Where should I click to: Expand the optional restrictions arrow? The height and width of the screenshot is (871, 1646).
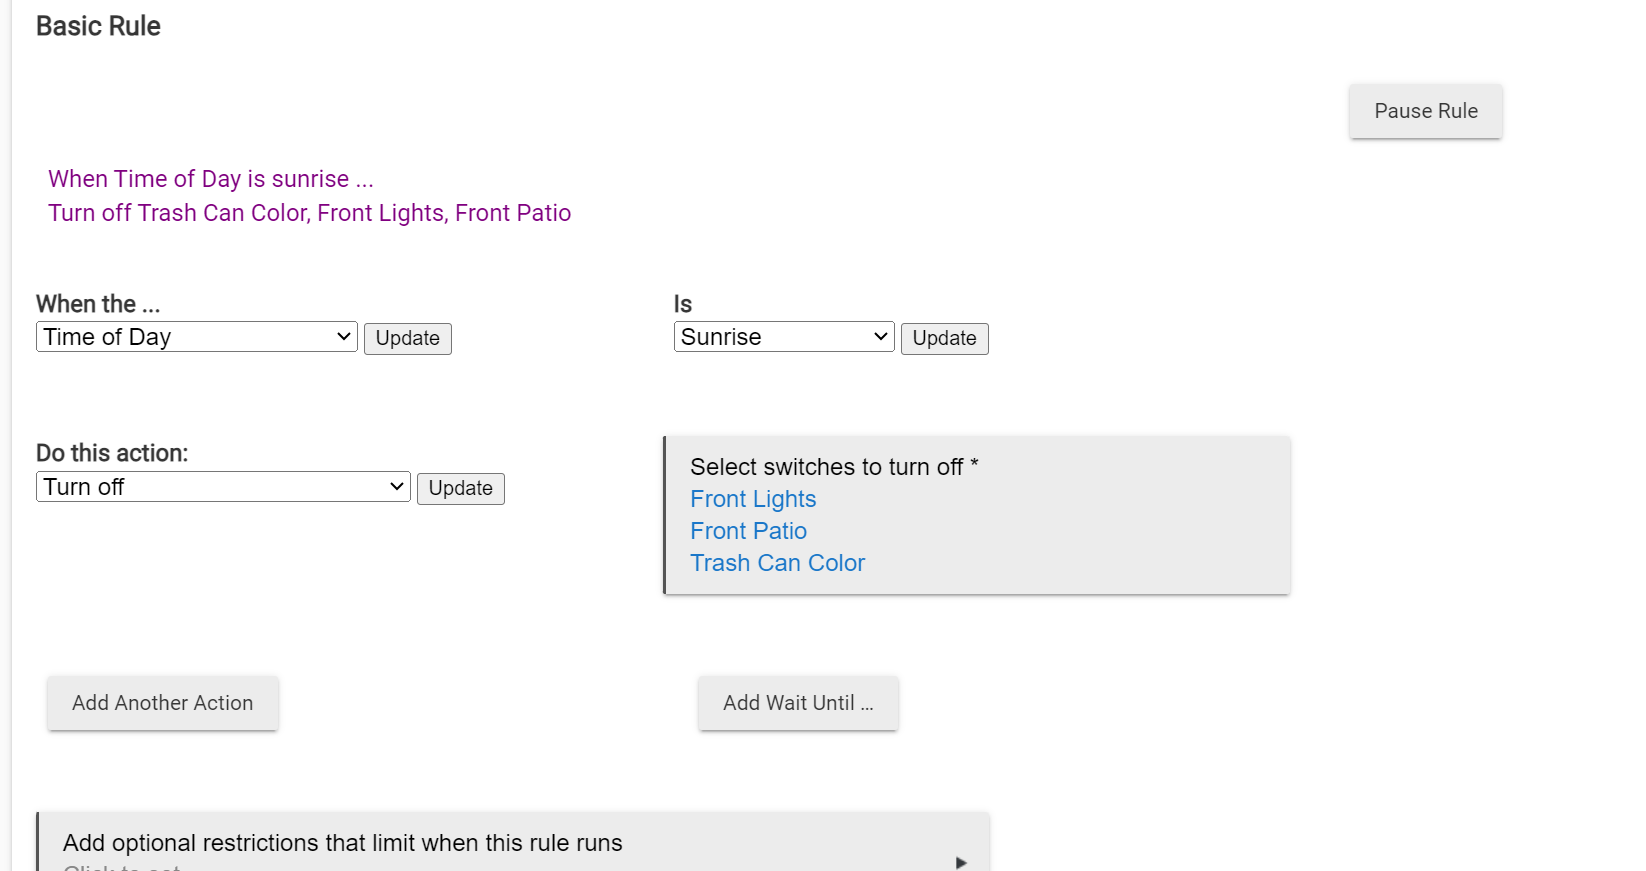pos(961,862)
